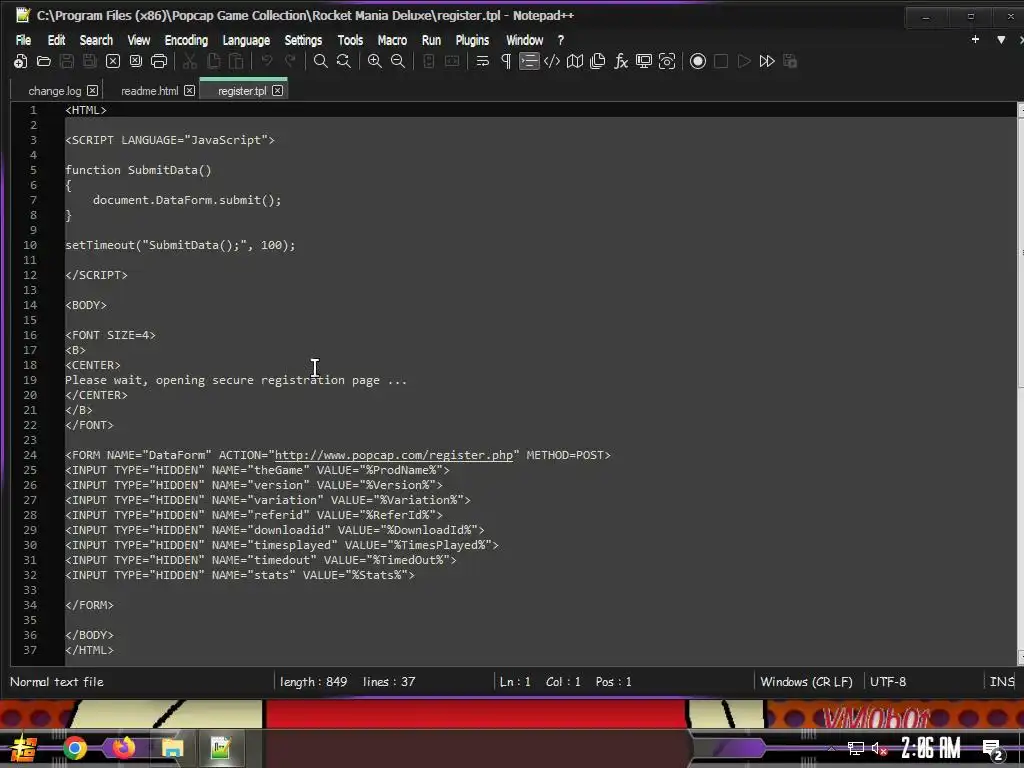Image resolution: width=1024 pixels, height=768 pixels.
Task: Open the Tools menu
Action: (x=350, y=40)
